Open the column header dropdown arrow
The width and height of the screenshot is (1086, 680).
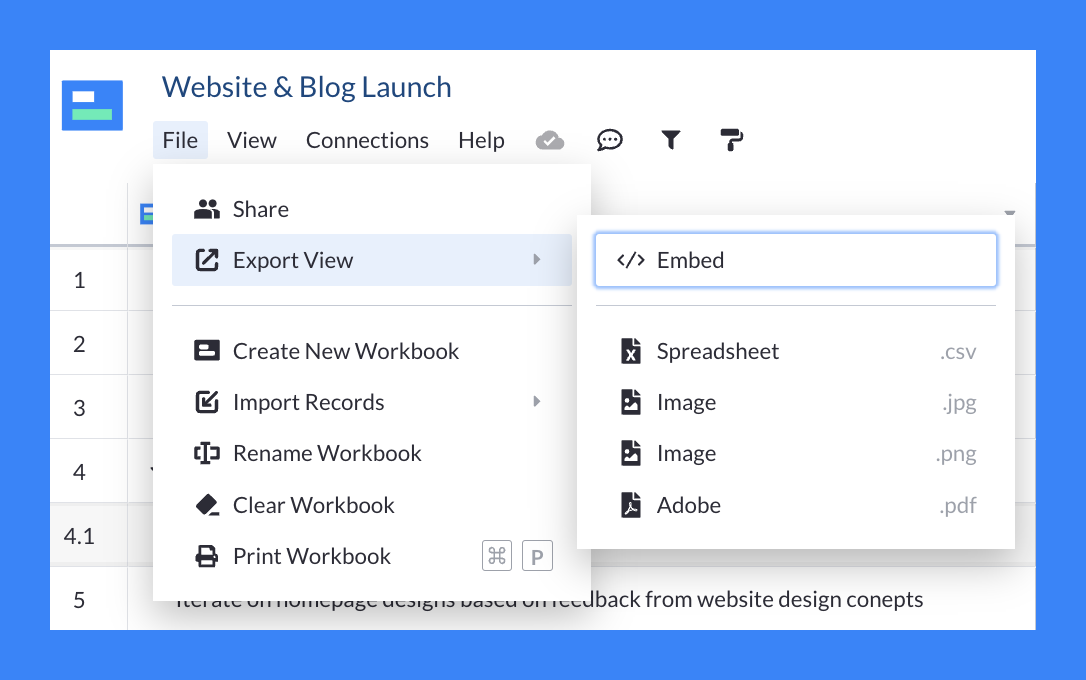[x=1009, y=213]
